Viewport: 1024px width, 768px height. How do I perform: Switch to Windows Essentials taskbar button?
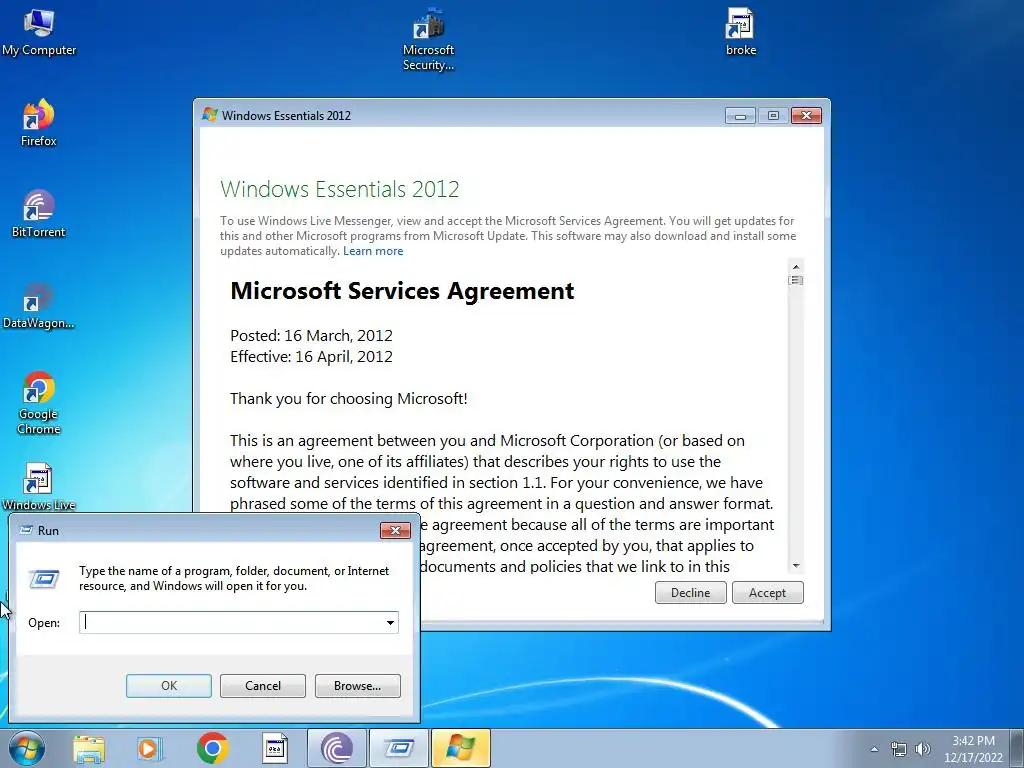461,748
